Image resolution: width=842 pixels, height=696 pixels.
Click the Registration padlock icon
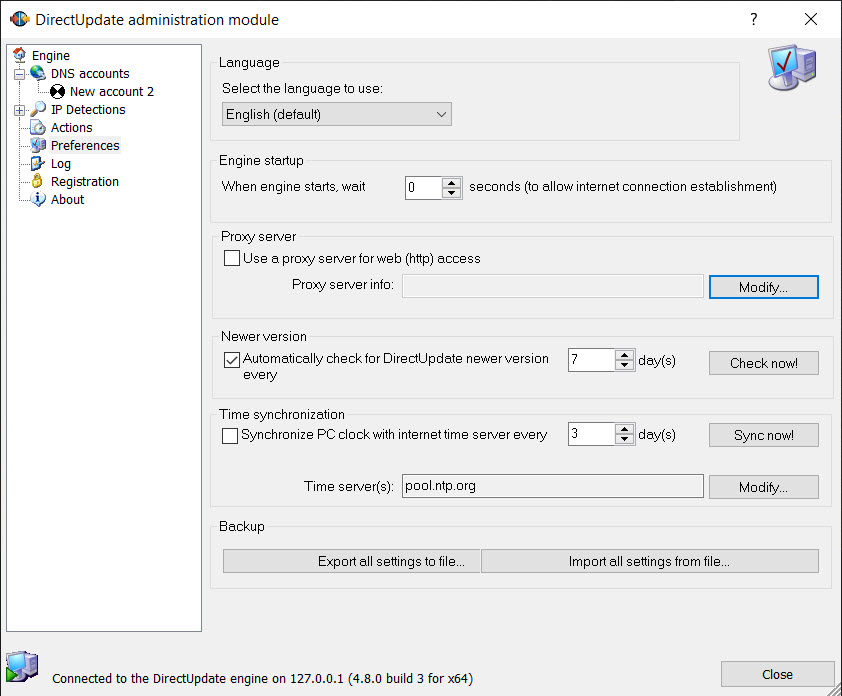tap(37, 181)
